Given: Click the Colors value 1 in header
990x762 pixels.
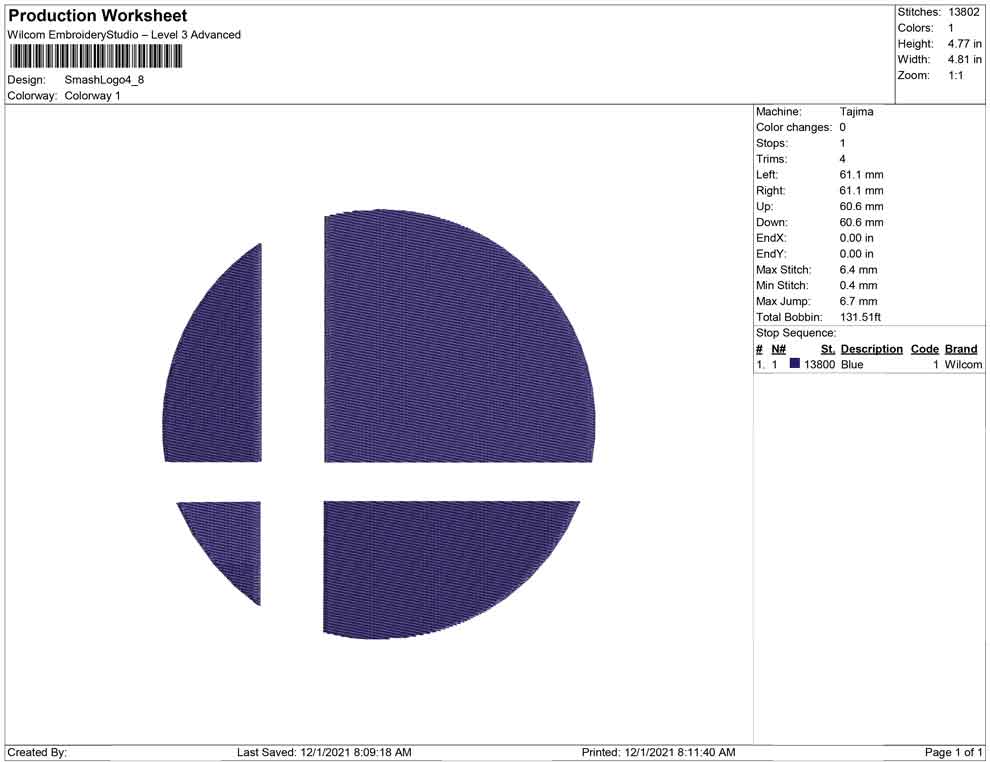Looking at the screenshot, I should (951, 28).
